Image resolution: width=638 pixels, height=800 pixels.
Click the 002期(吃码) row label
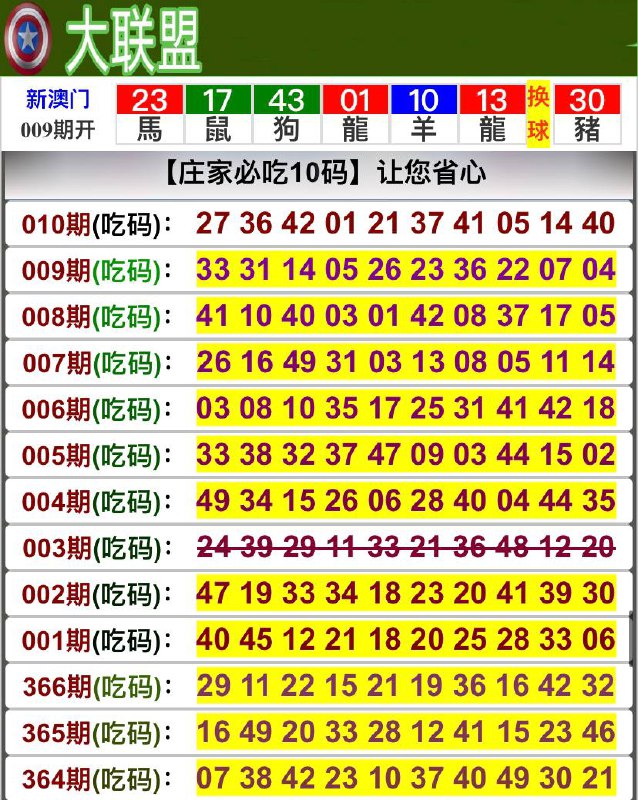coord(97,595)
